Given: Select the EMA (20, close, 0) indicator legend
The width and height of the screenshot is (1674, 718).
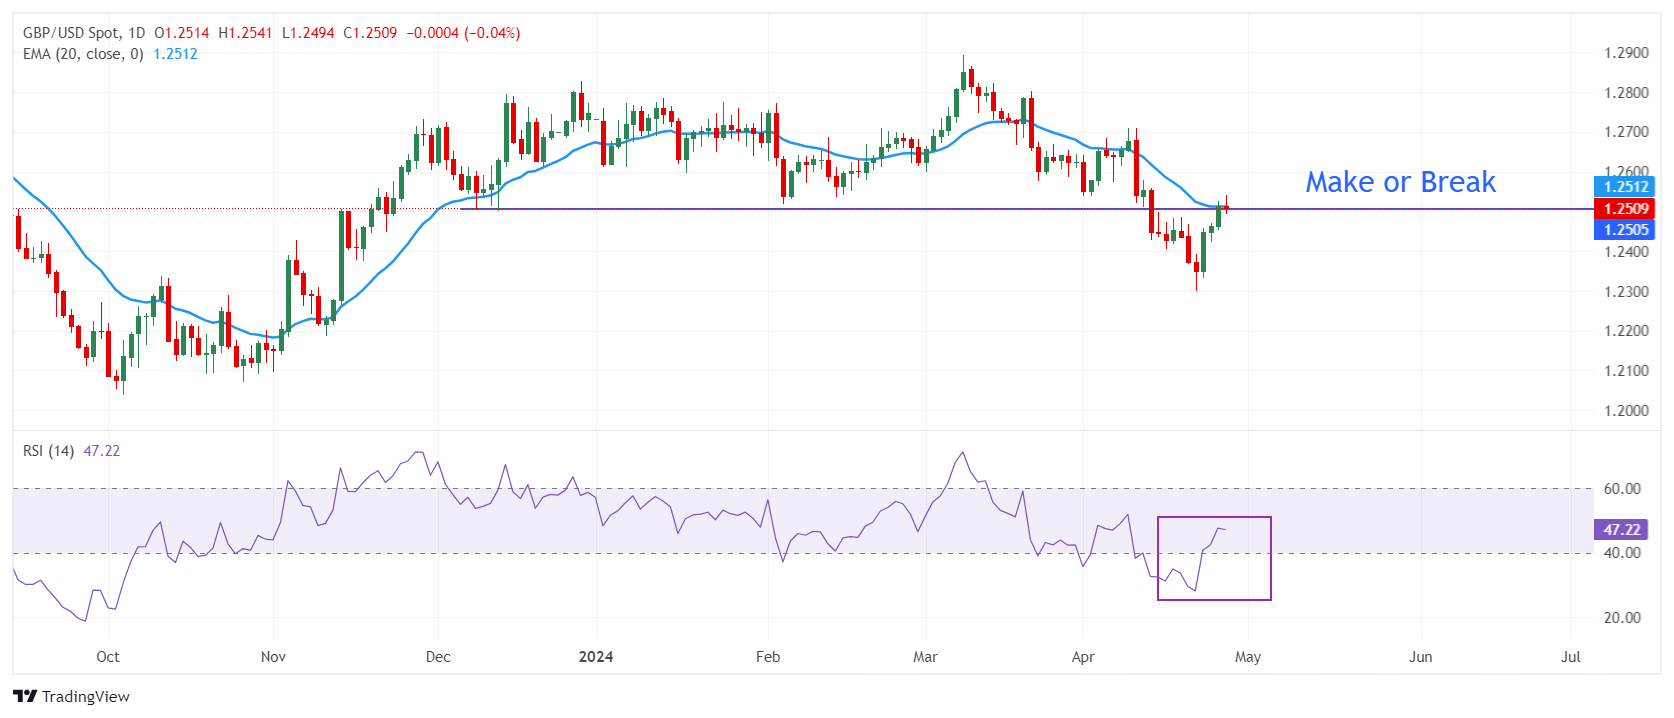Looking at the screenshot, I should (83, 54).
